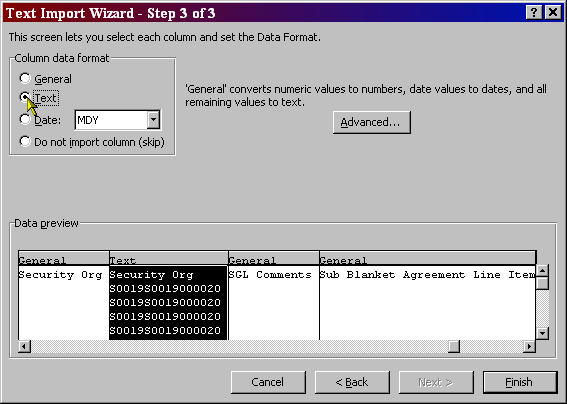Click the preview scroll down arrow
567x404 pixels.
click(542, 333)
